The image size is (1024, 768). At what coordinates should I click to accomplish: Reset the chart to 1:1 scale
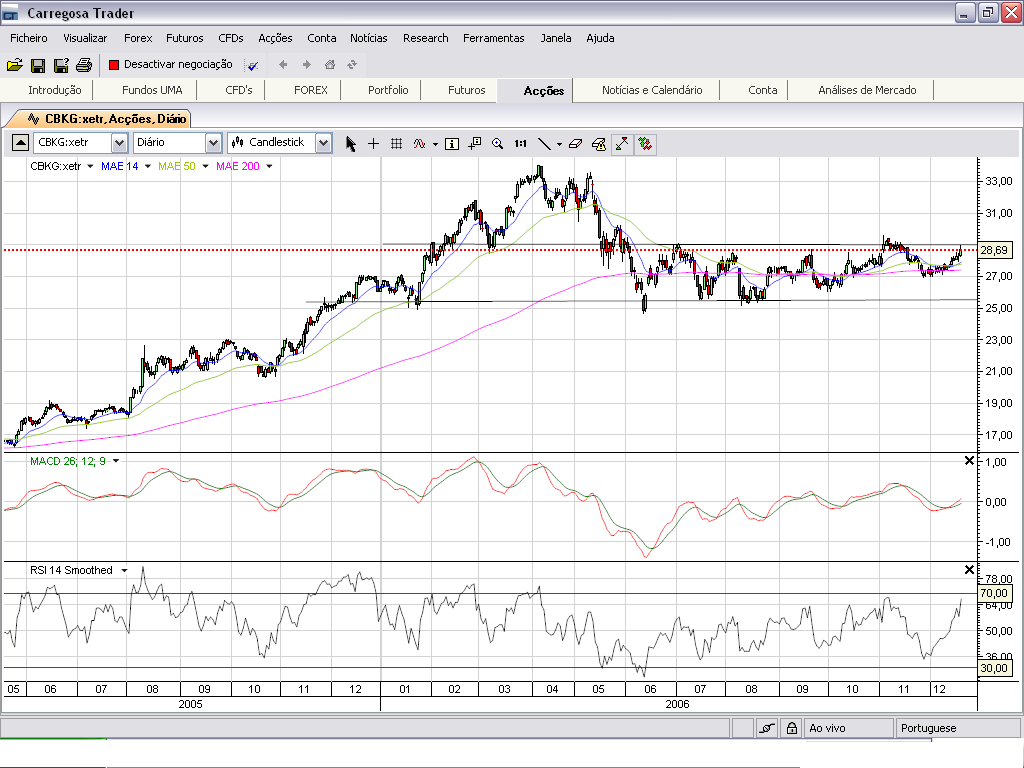(x=520, y=143)
